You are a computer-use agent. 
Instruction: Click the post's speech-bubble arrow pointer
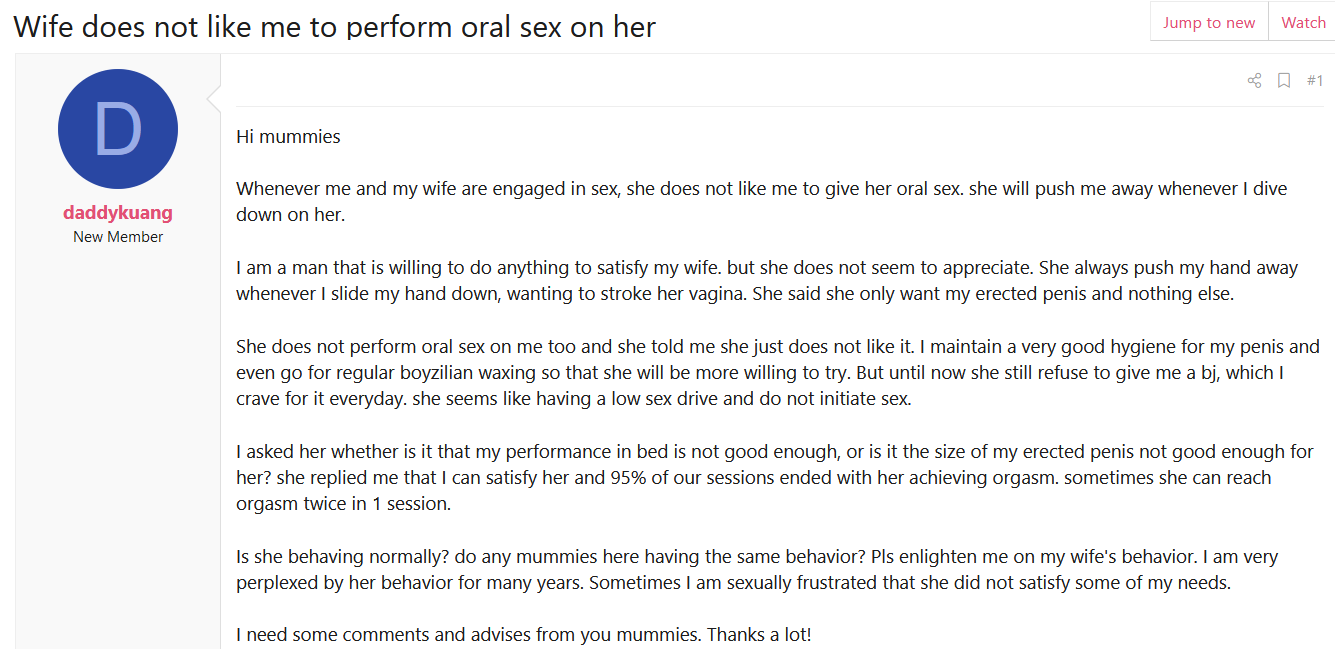(x=213, y=98)
